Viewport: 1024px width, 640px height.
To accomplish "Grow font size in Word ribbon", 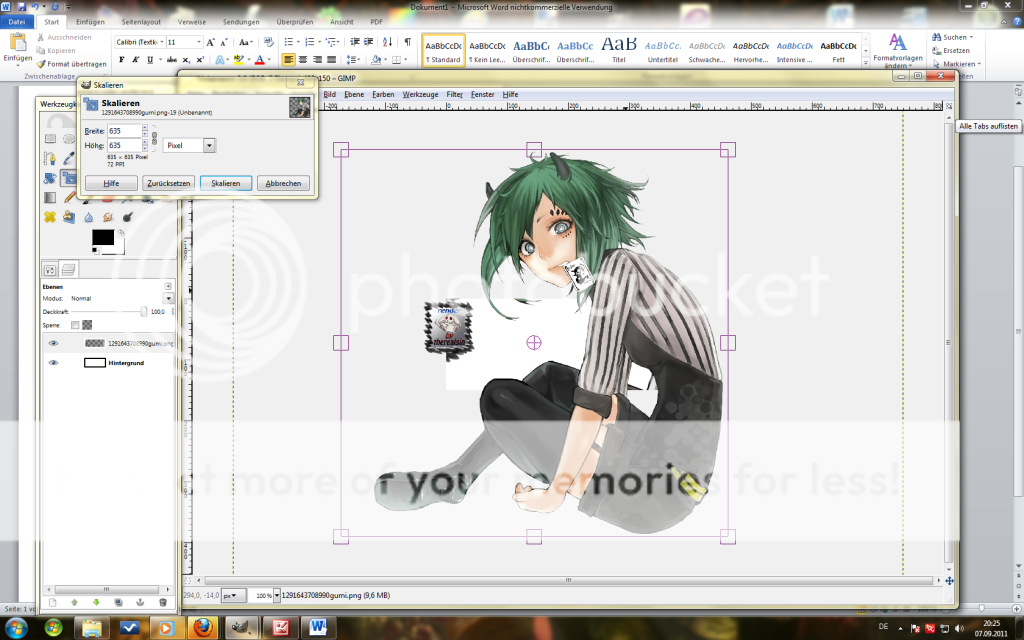I will tap(210, 42).
